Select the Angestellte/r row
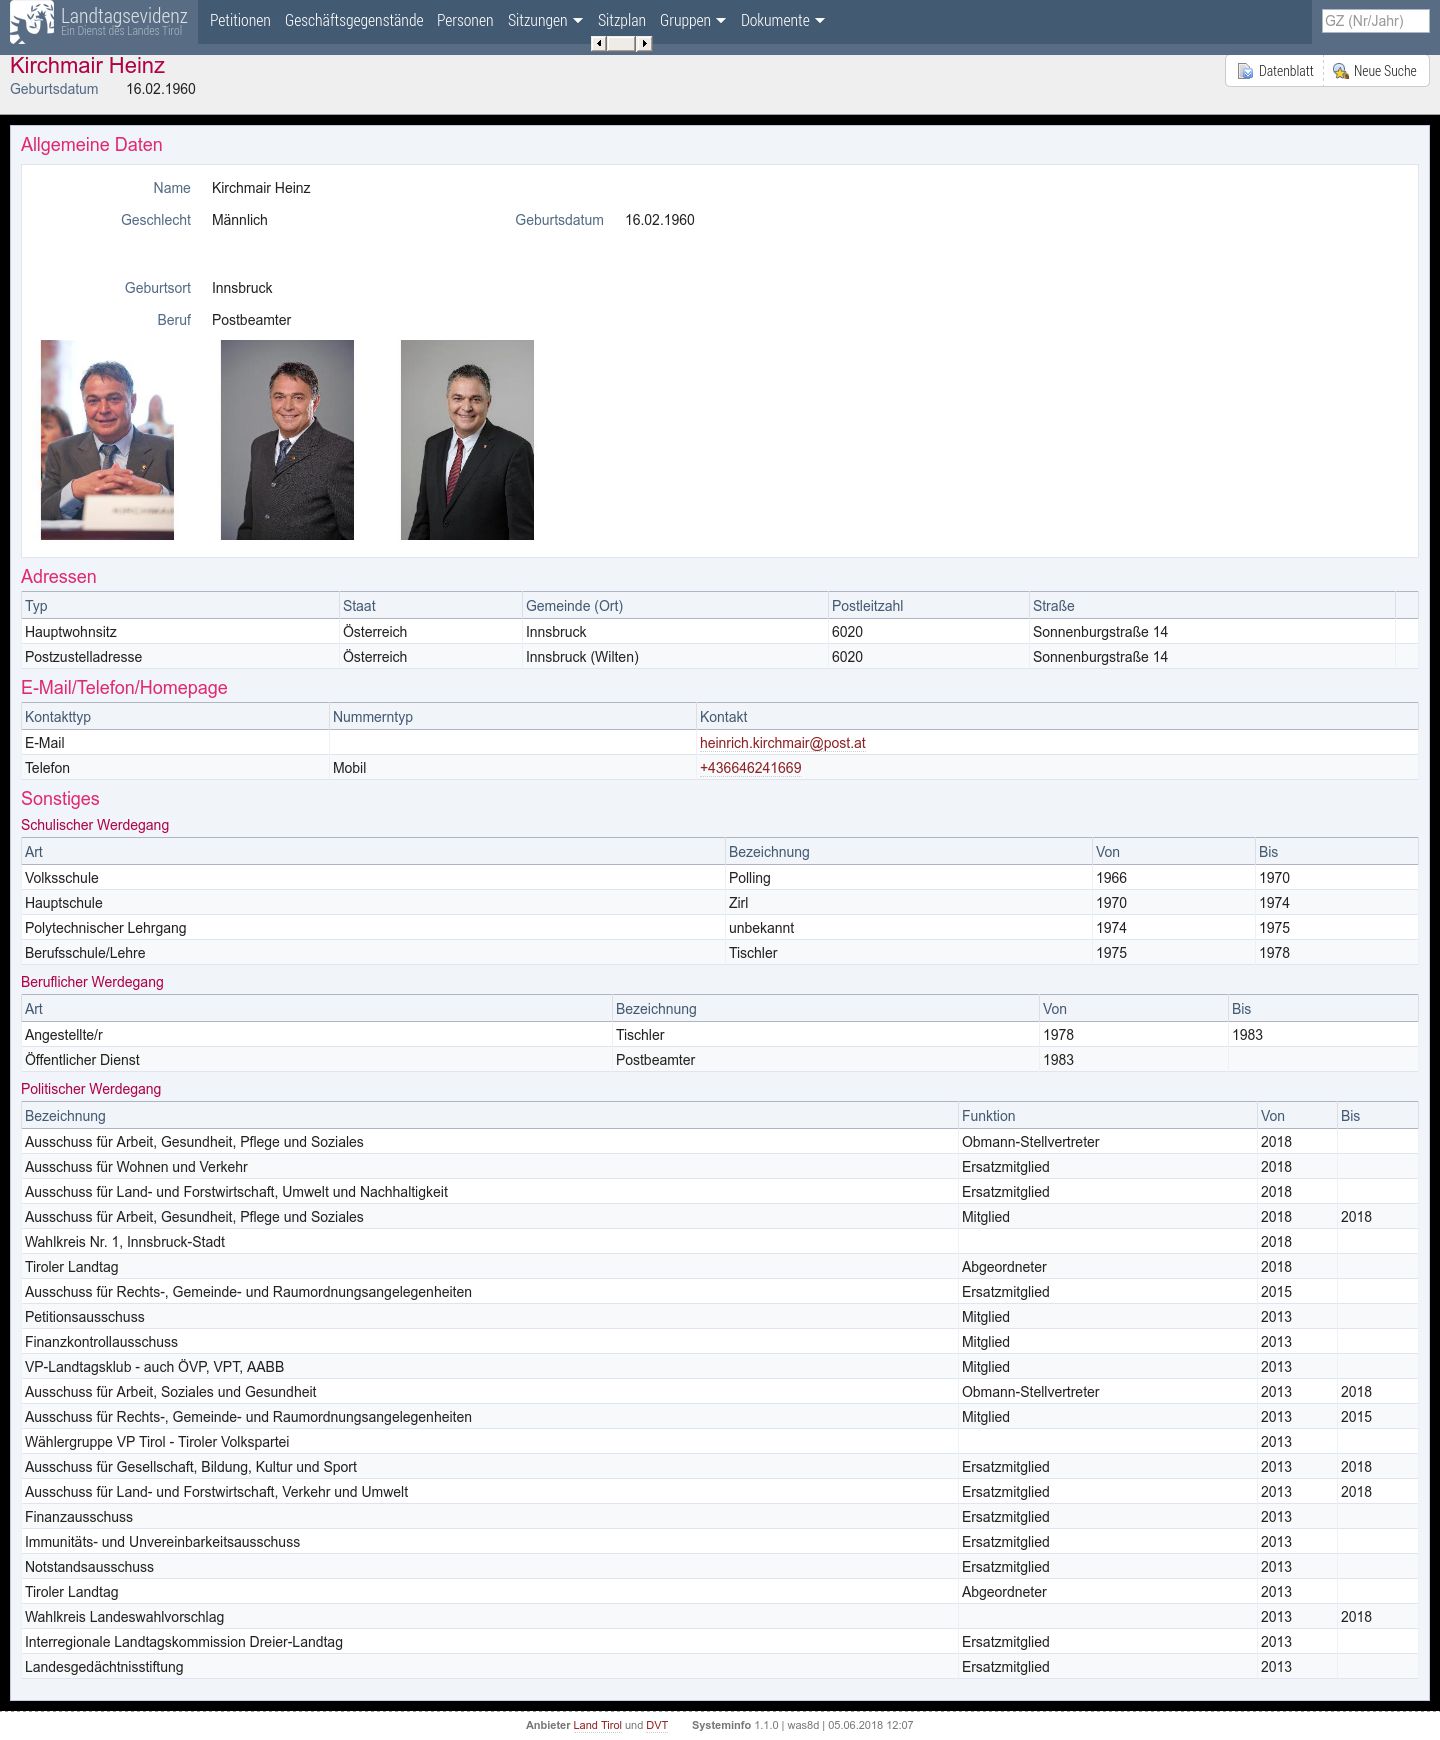 click(x=720, y=1035)
